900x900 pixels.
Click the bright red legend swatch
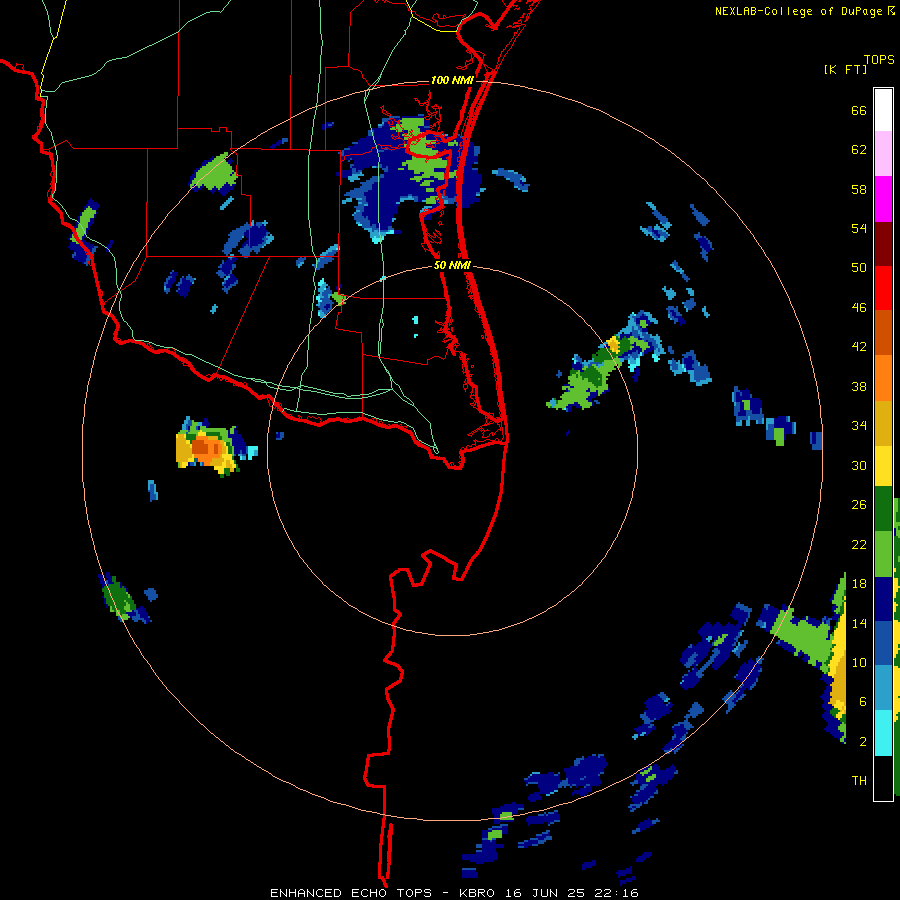point(883,288)
